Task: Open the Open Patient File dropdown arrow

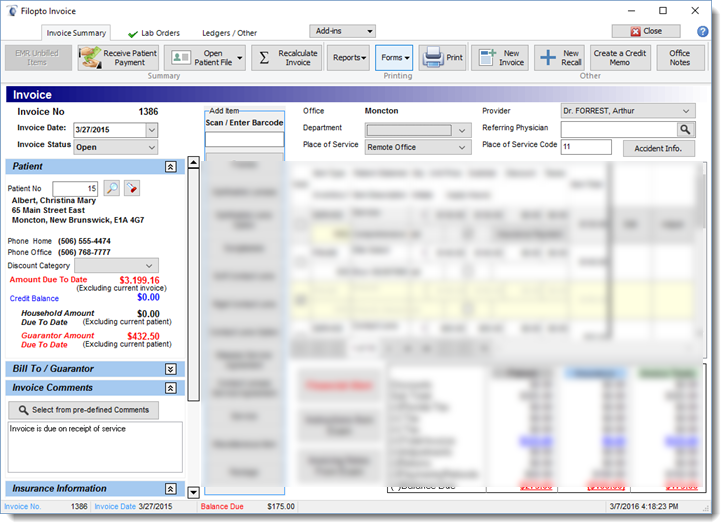Action: (x=240, y=58)
